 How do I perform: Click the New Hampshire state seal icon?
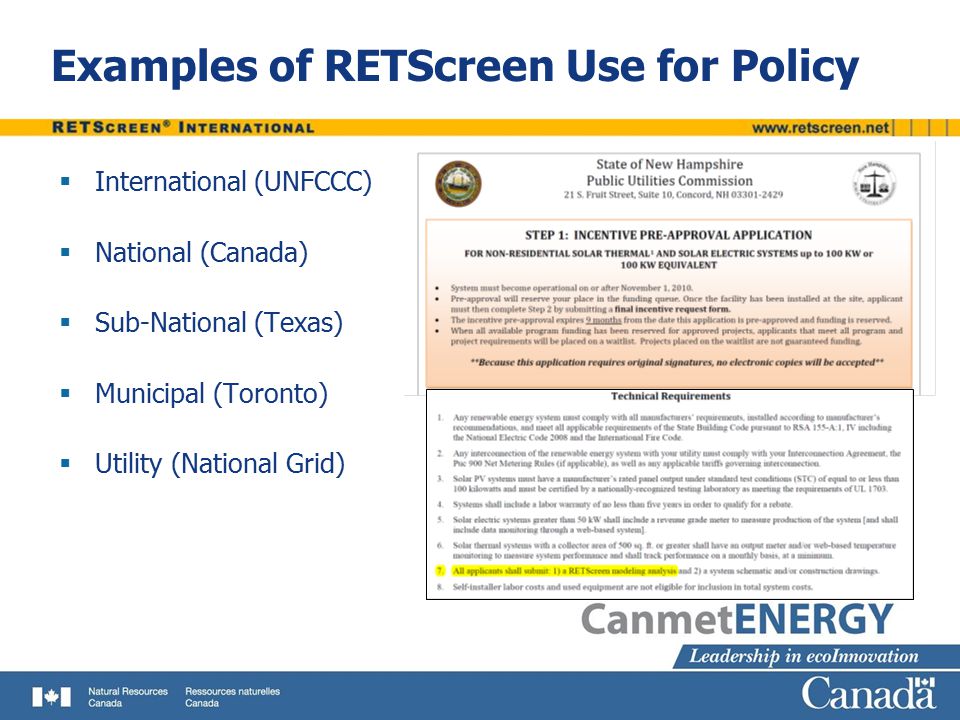tap(458, 184)
